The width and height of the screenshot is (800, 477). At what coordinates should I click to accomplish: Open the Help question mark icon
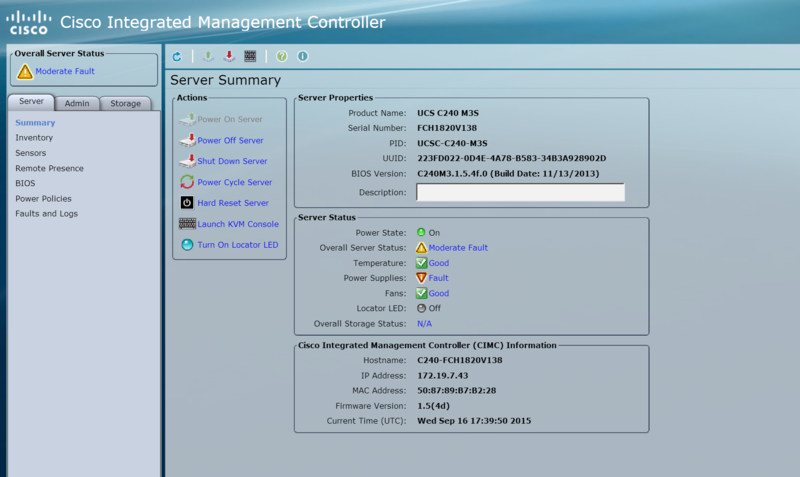pos(282,56)
